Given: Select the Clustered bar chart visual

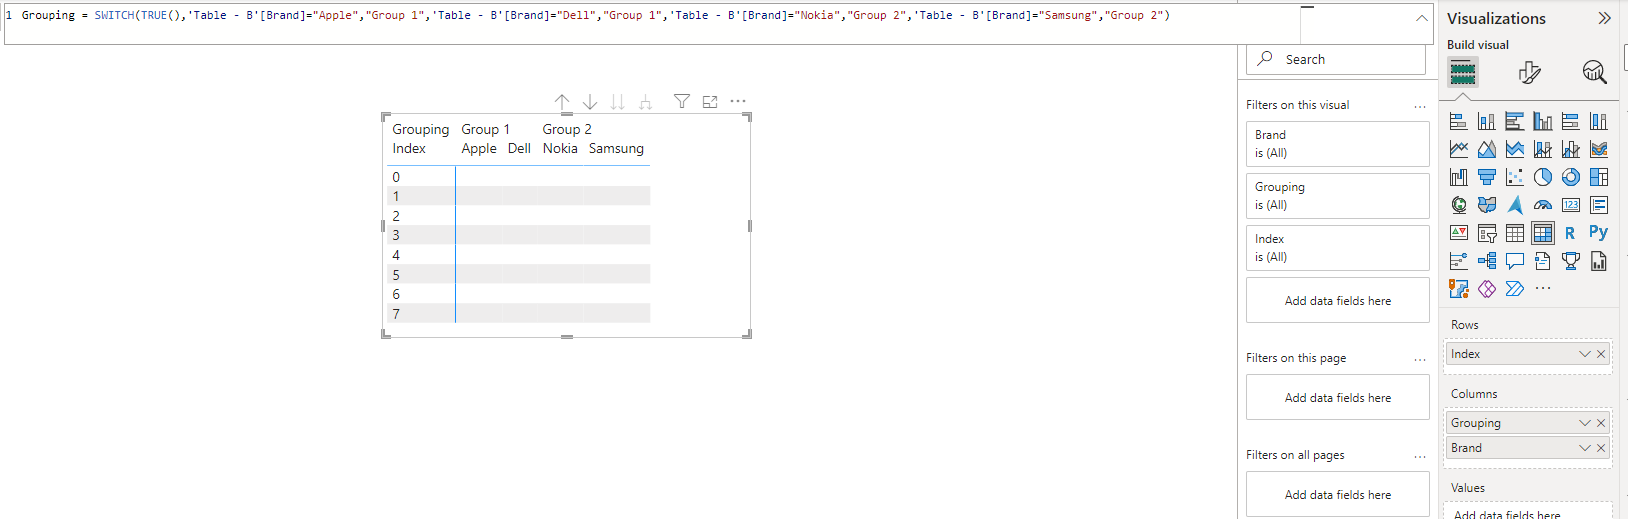Looking at the screenshot, I should 1515,122.
